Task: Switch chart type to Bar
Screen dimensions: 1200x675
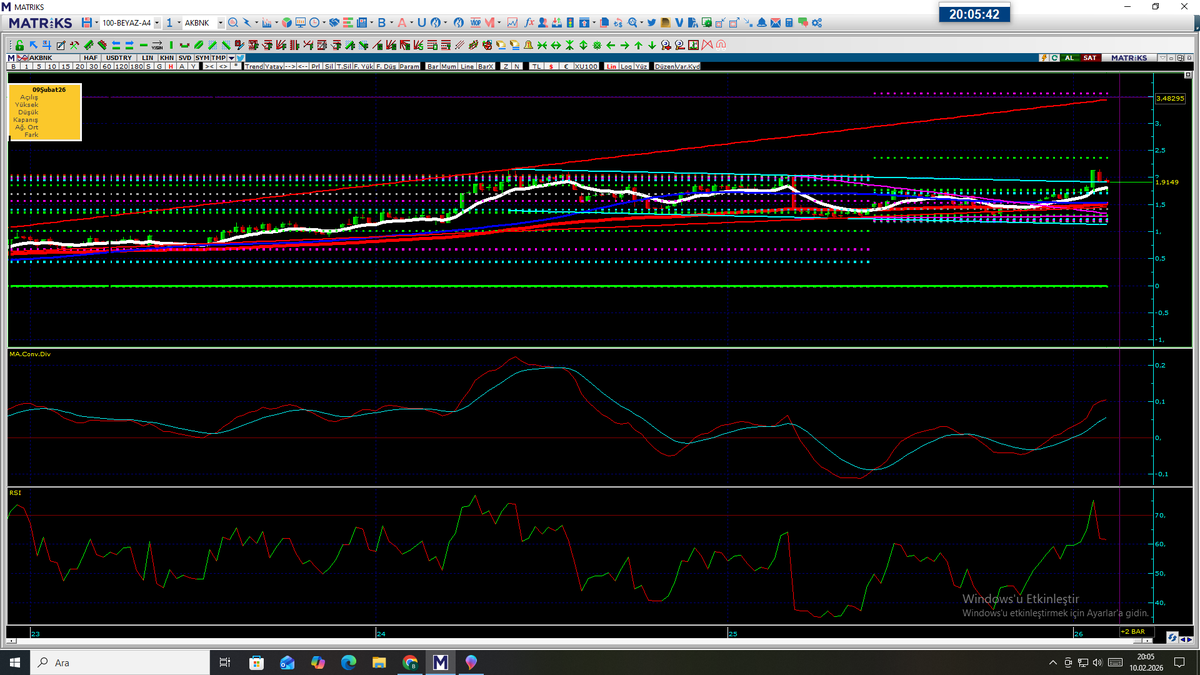Action: tap(433, 66)
